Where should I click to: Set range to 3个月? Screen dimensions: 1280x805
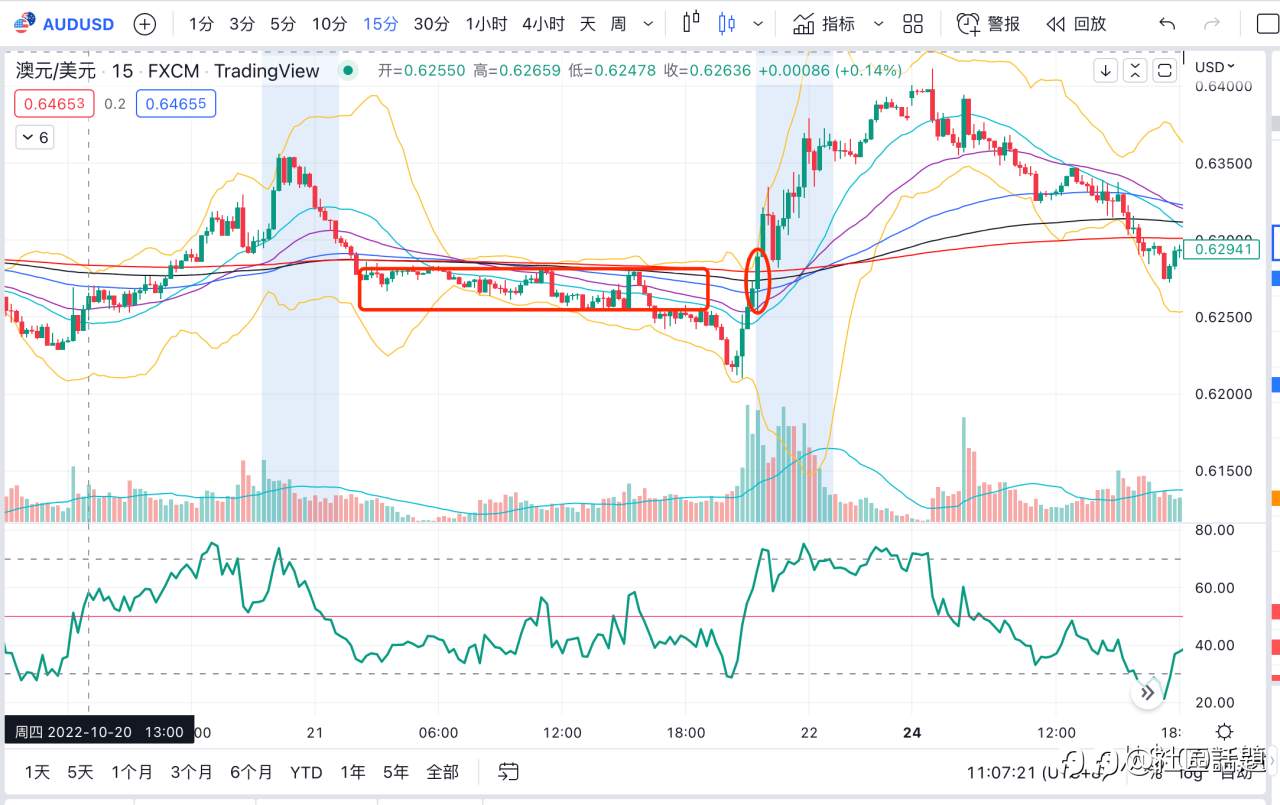[191, 772]
